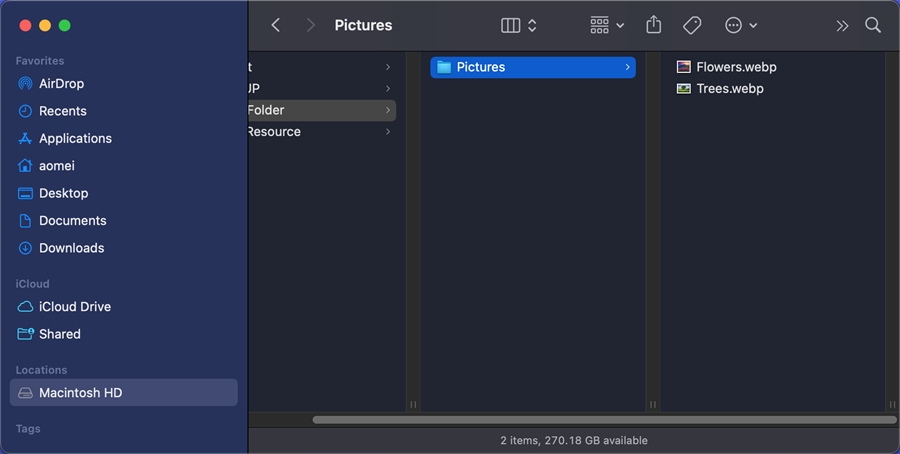Select the Flowers.webp file

point(735,67)
